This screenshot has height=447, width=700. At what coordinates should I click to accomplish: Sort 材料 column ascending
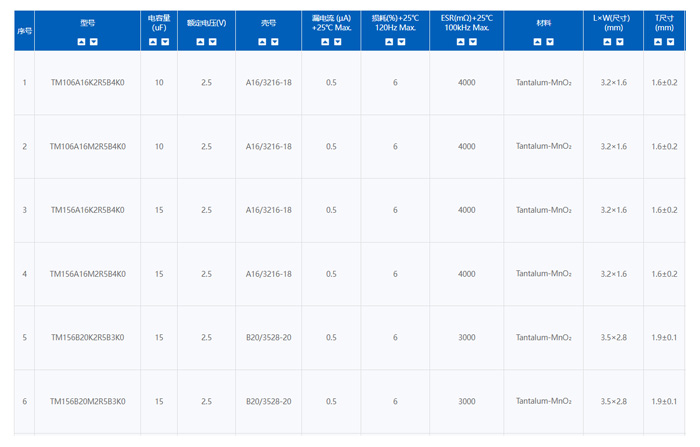click(537, 42)
